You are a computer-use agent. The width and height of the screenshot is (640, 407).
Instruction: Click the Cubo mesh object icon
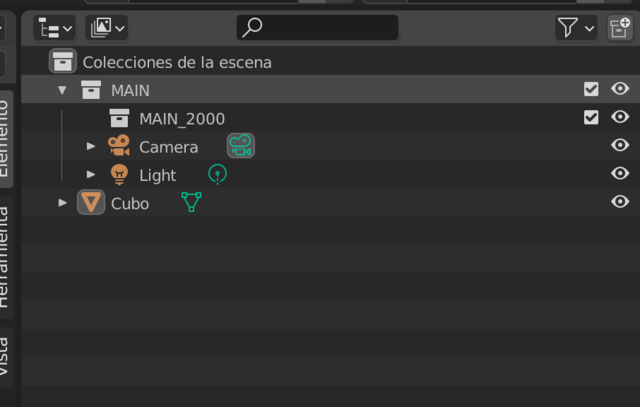pos(91,203)
